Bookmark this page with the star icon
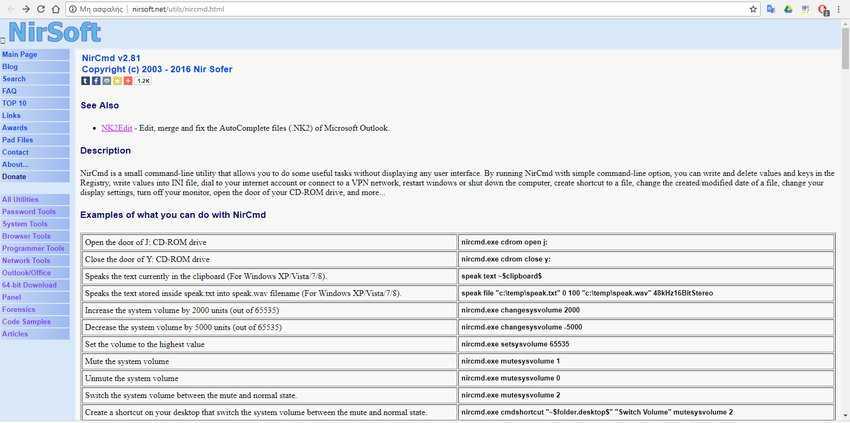The image size is (850, 423). tap(753, 9)
